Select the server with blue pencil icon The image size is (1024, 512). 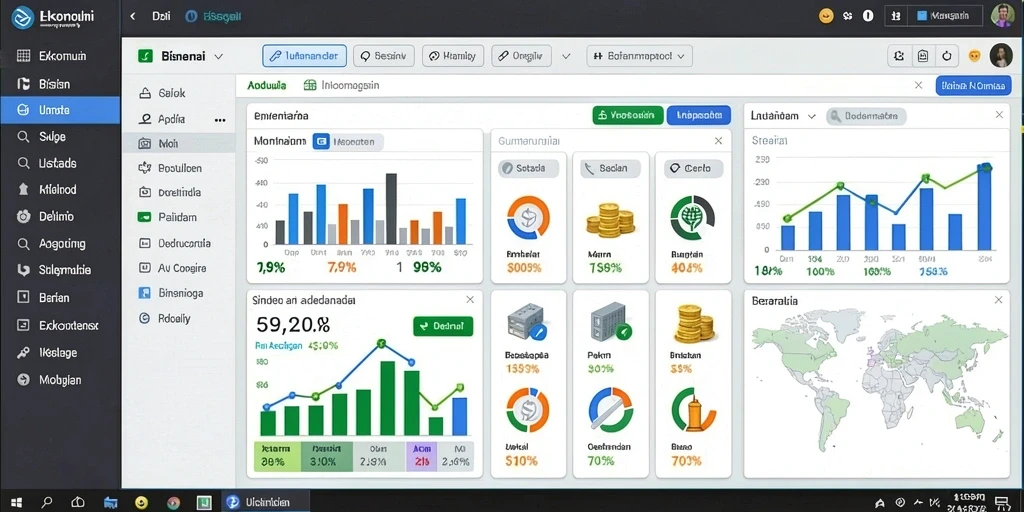pos(528,322)
